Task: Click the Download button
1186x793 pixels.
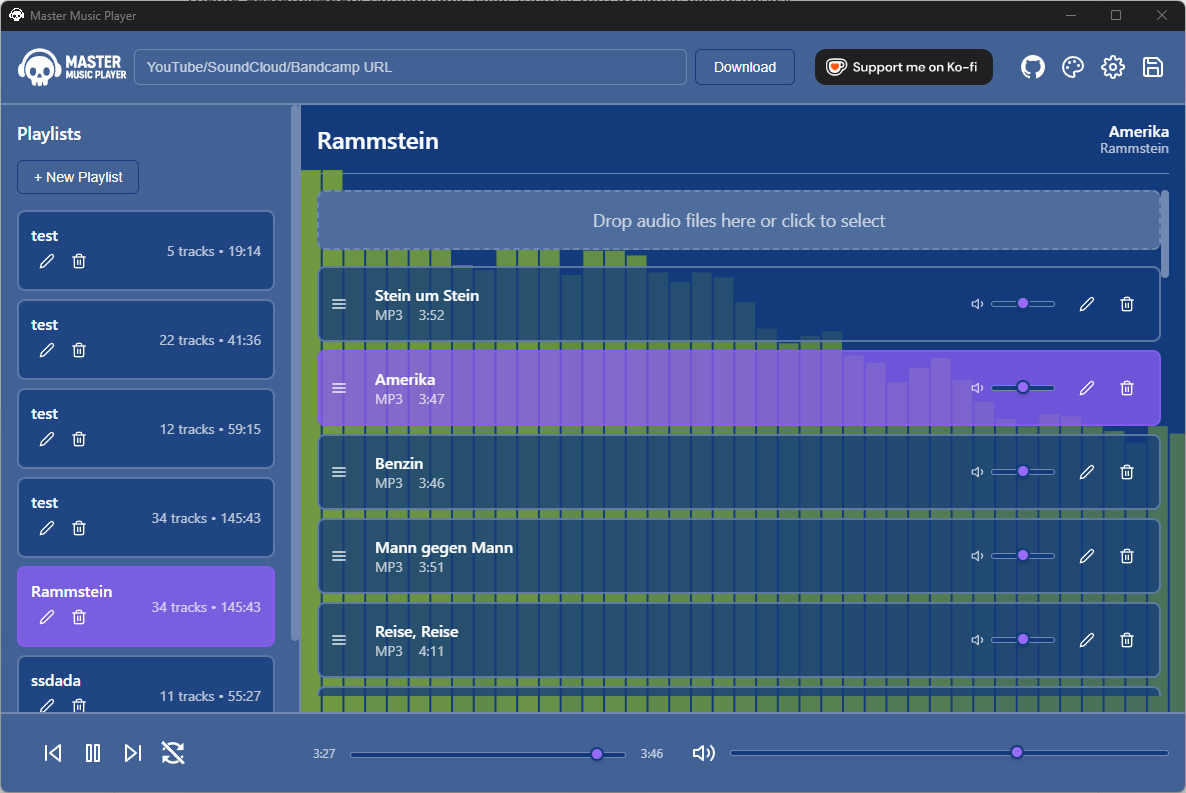Action: click(745, 67)
